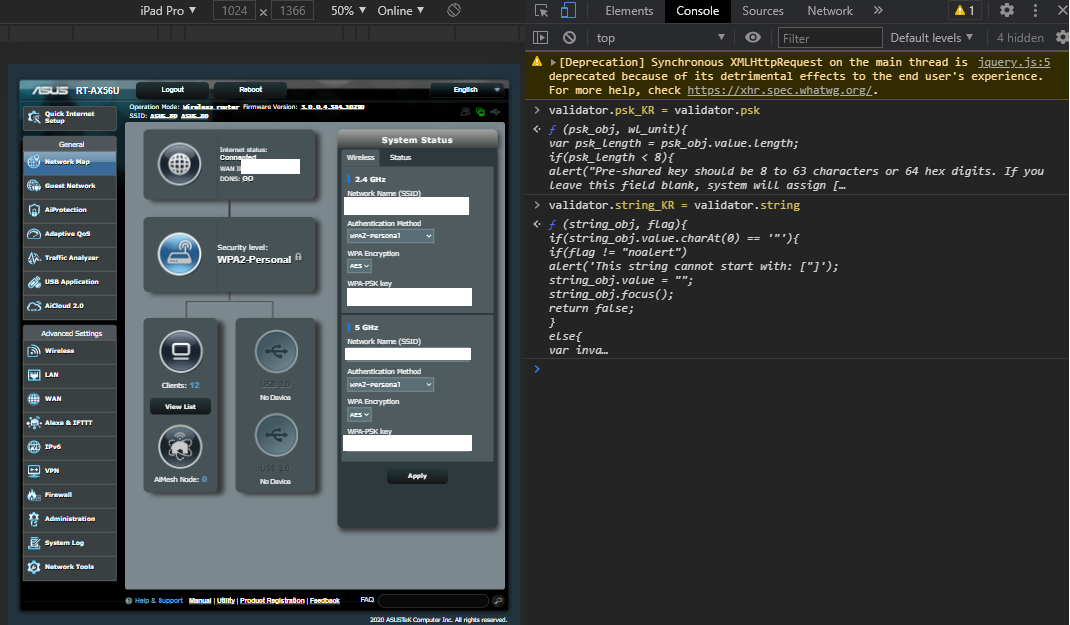Click Apply in System Status
Screen dimensions: 1070x625
(x=417, y=476)
